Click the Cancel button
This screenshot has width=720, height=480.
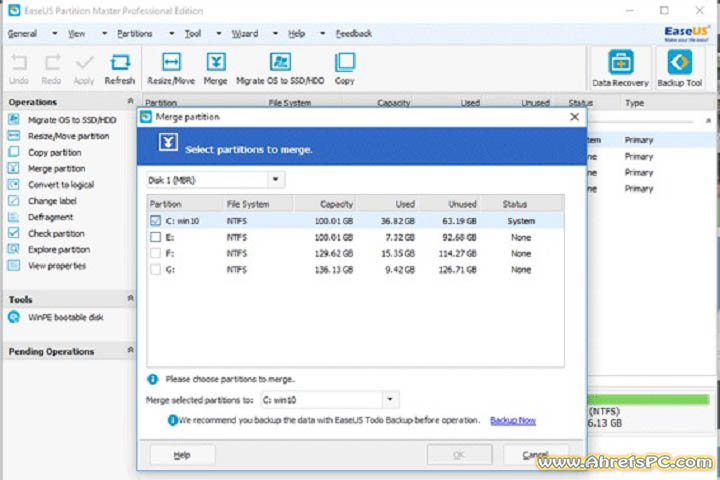pos(535,455)
